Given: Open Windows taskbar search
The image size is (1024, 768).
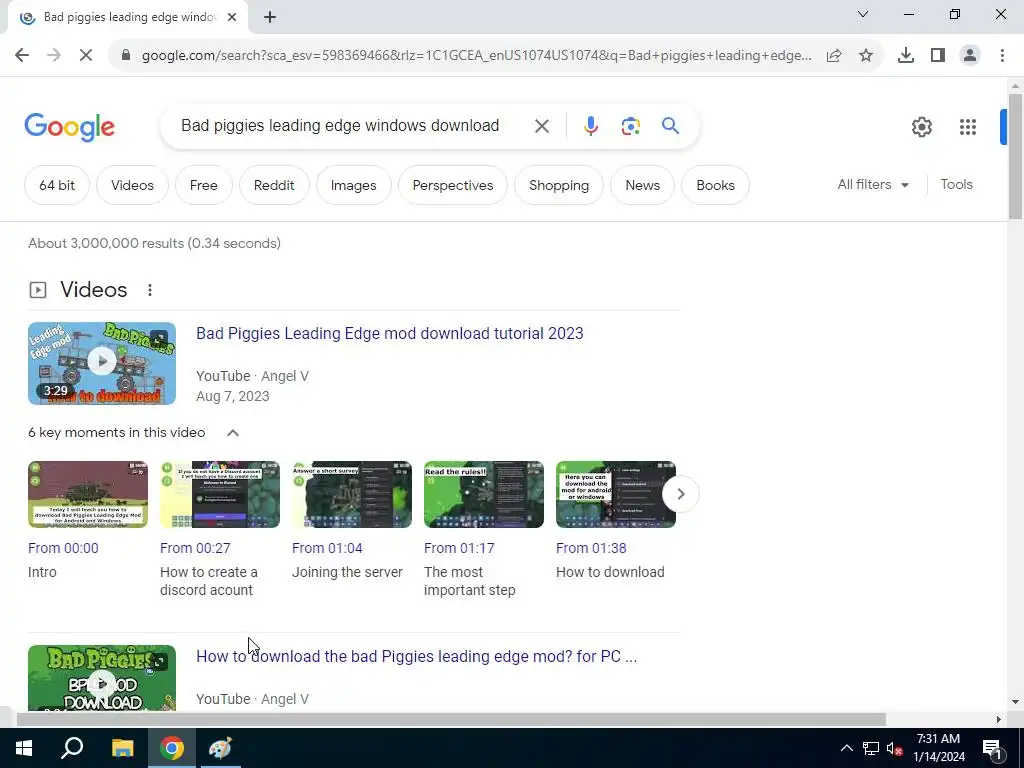Looking at the screenshot, I should pyautogui.click(x=72, y=748).
